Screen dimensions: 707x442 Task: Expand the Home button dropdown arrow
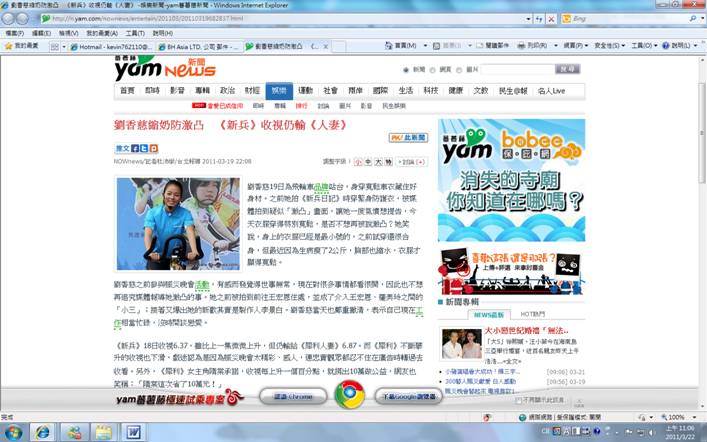[425, 46]
